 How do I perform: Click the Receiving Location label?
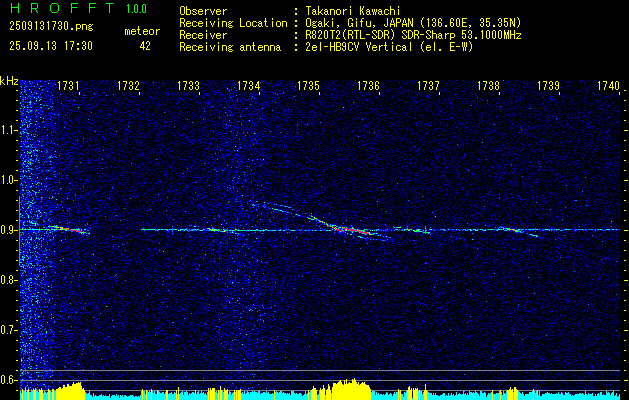[233, 23]
